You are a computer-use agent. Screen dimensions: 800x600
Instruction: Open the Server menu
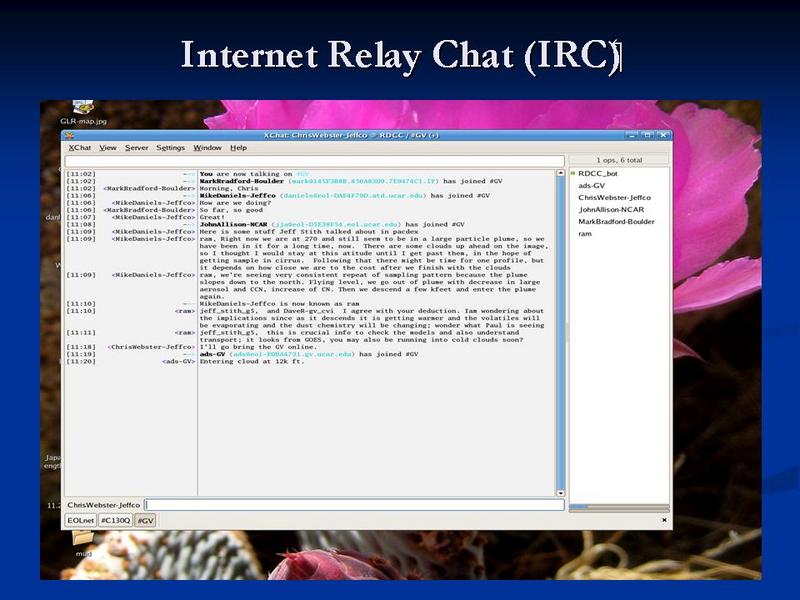(137, 147)
